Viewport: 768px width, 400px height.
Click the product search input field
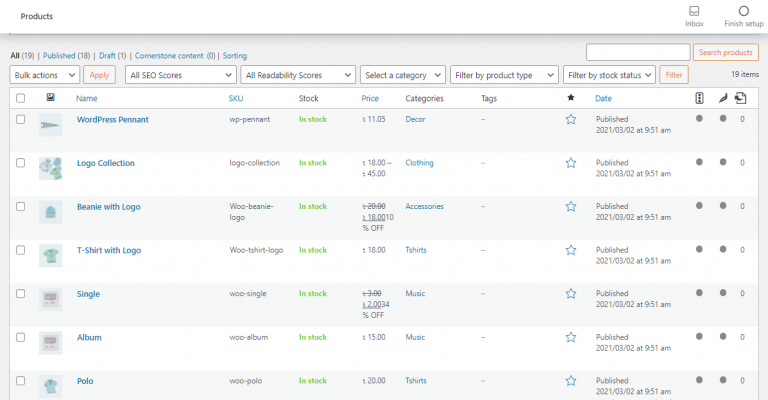pyautogui.click(x=637, y=52)
